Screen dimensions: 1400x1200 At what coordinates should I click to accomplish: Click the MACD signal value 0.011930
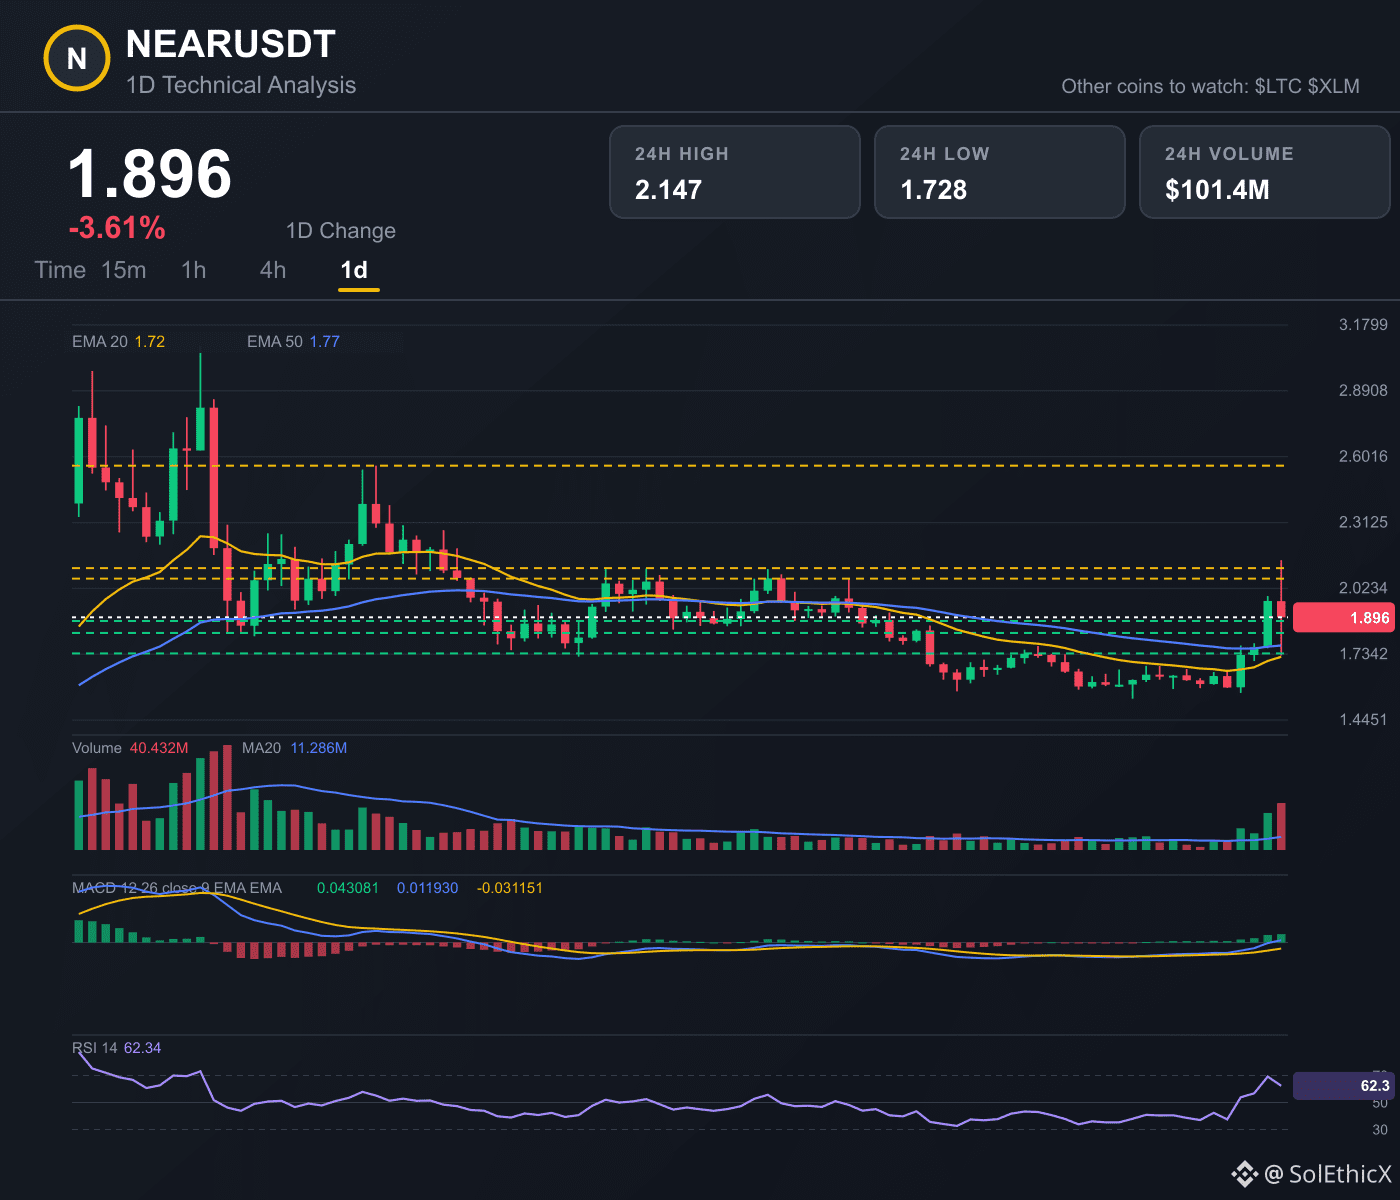[428, 888]
